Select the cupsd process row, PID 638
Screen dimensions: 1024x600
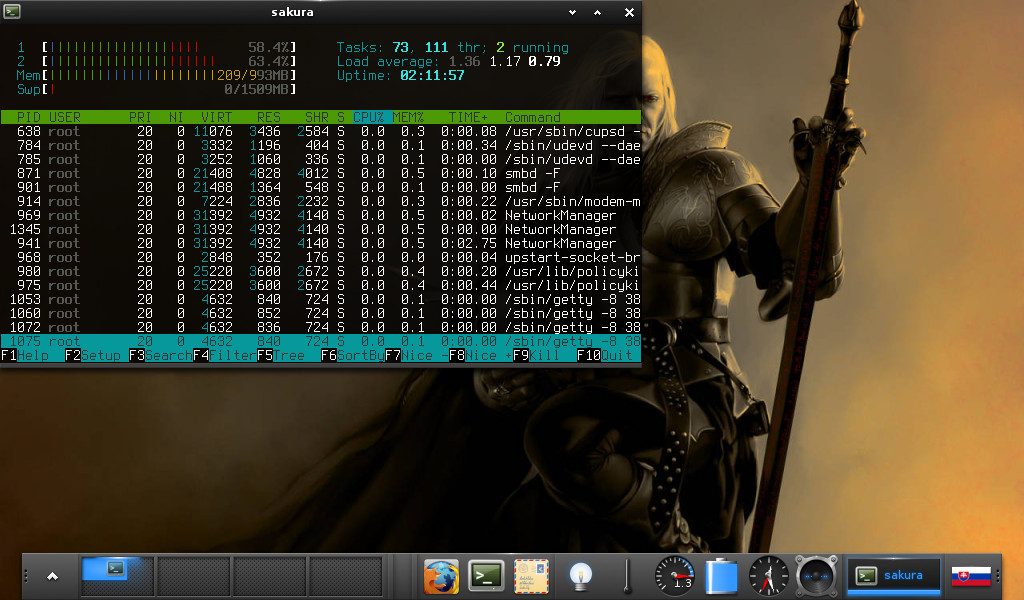pos(321,131)
